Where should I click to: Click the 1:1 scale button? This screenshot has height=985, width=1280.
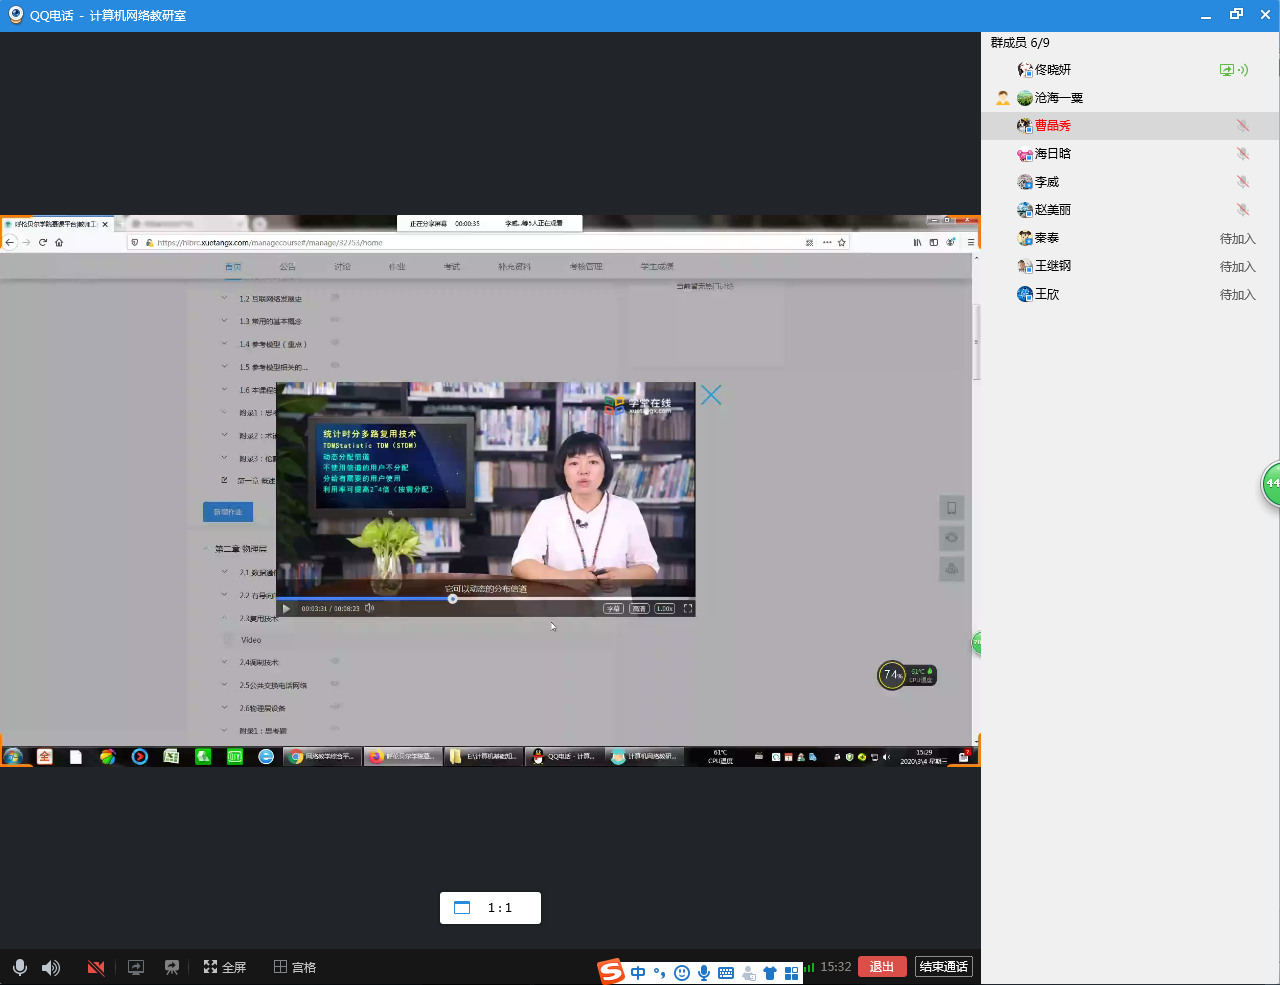click(x=490, y=908)
